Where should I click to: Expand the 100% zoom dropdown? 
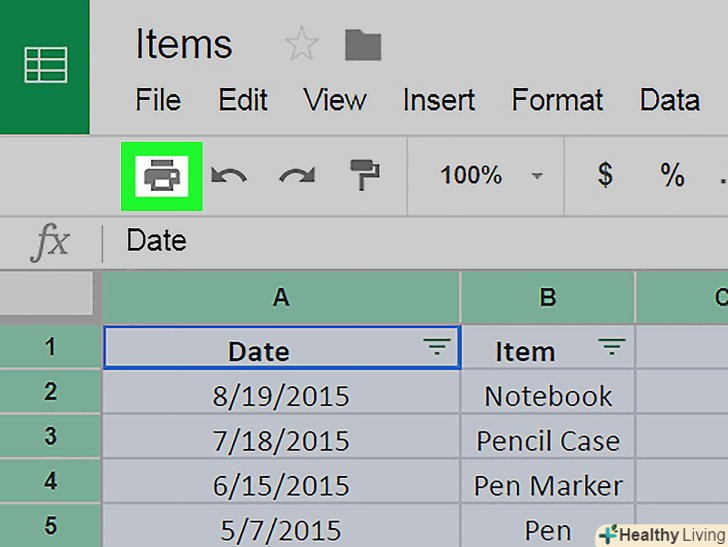(537, 177)
